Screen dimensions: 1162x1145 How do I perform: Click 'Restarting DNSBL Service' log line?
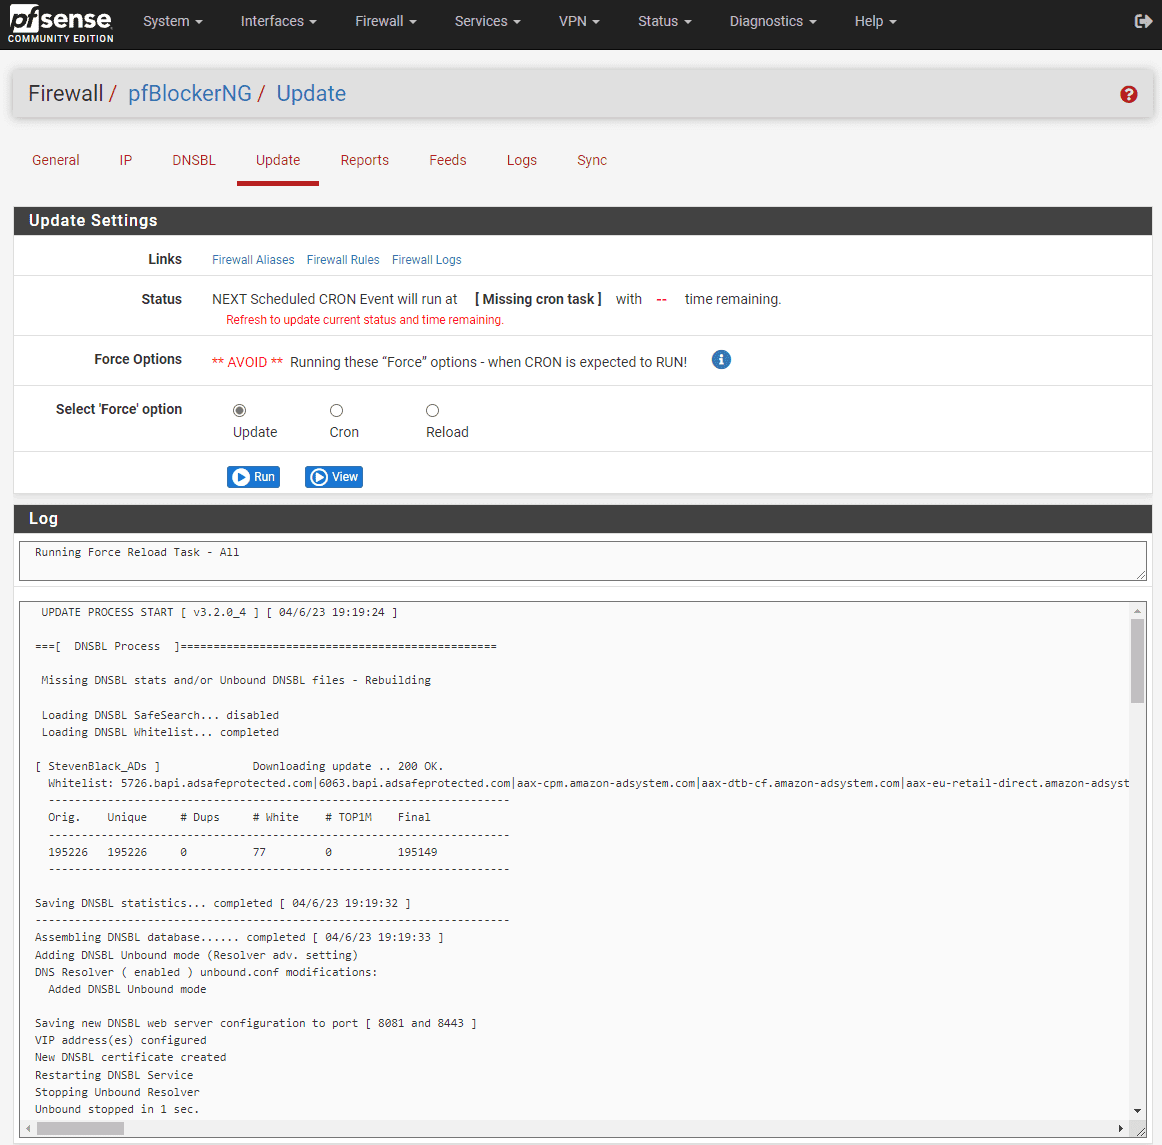[x=114, y=1075]
